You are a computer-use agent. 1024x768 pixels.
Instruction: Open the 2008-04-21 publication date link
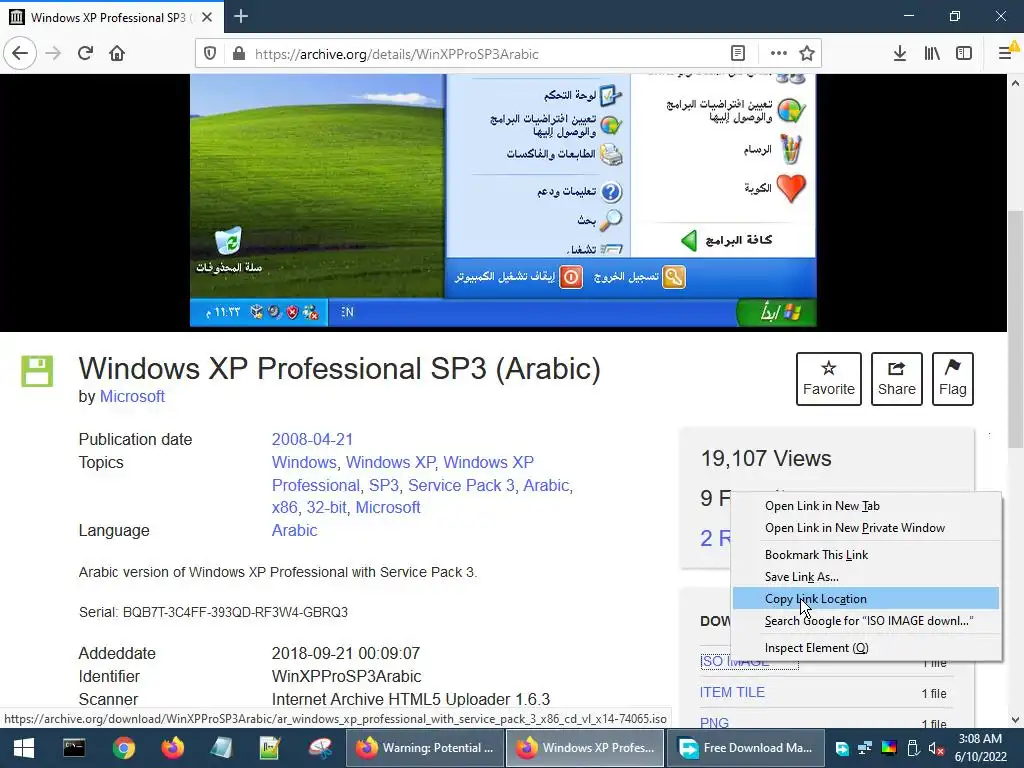point(312,440)
